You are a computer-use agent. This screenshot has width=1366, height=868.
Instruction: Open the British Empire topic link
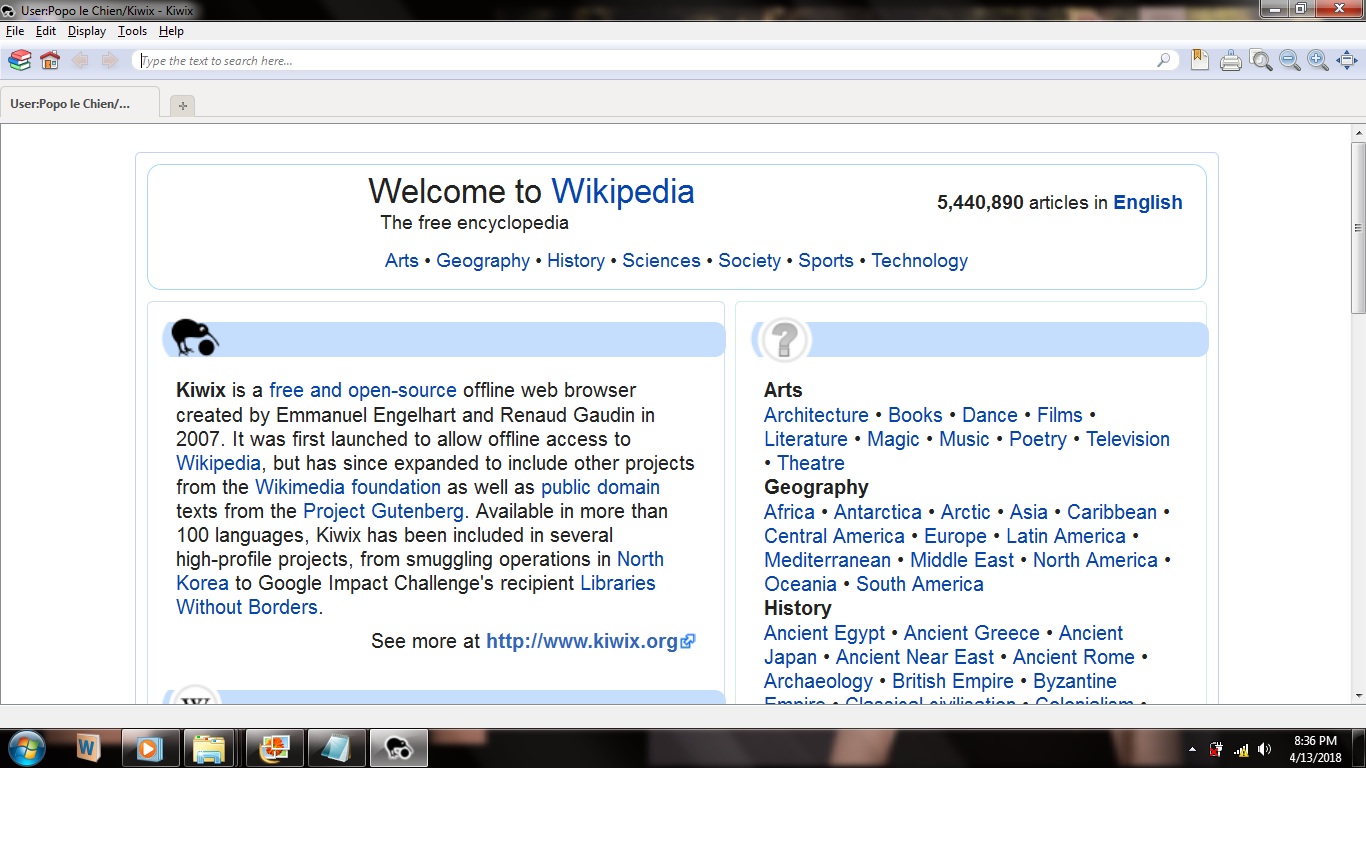click(953, 681)
